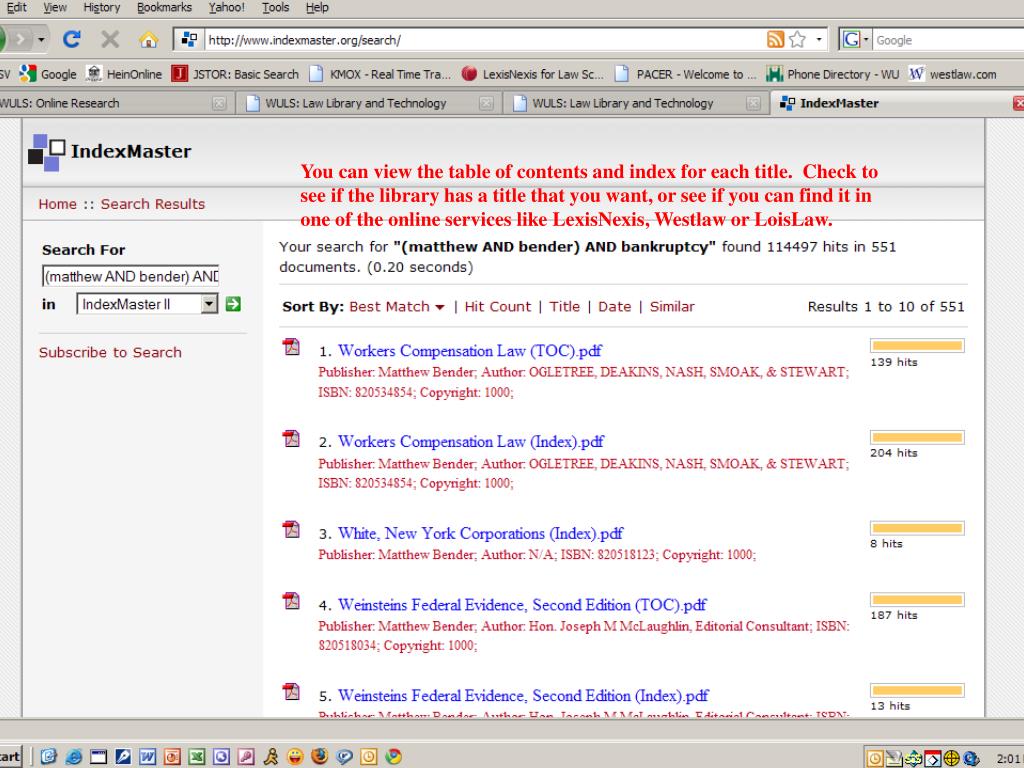Viewport: 1024px width, 768px height.
Task: Click Subscribe to Search link
Action: pos(110,353)
